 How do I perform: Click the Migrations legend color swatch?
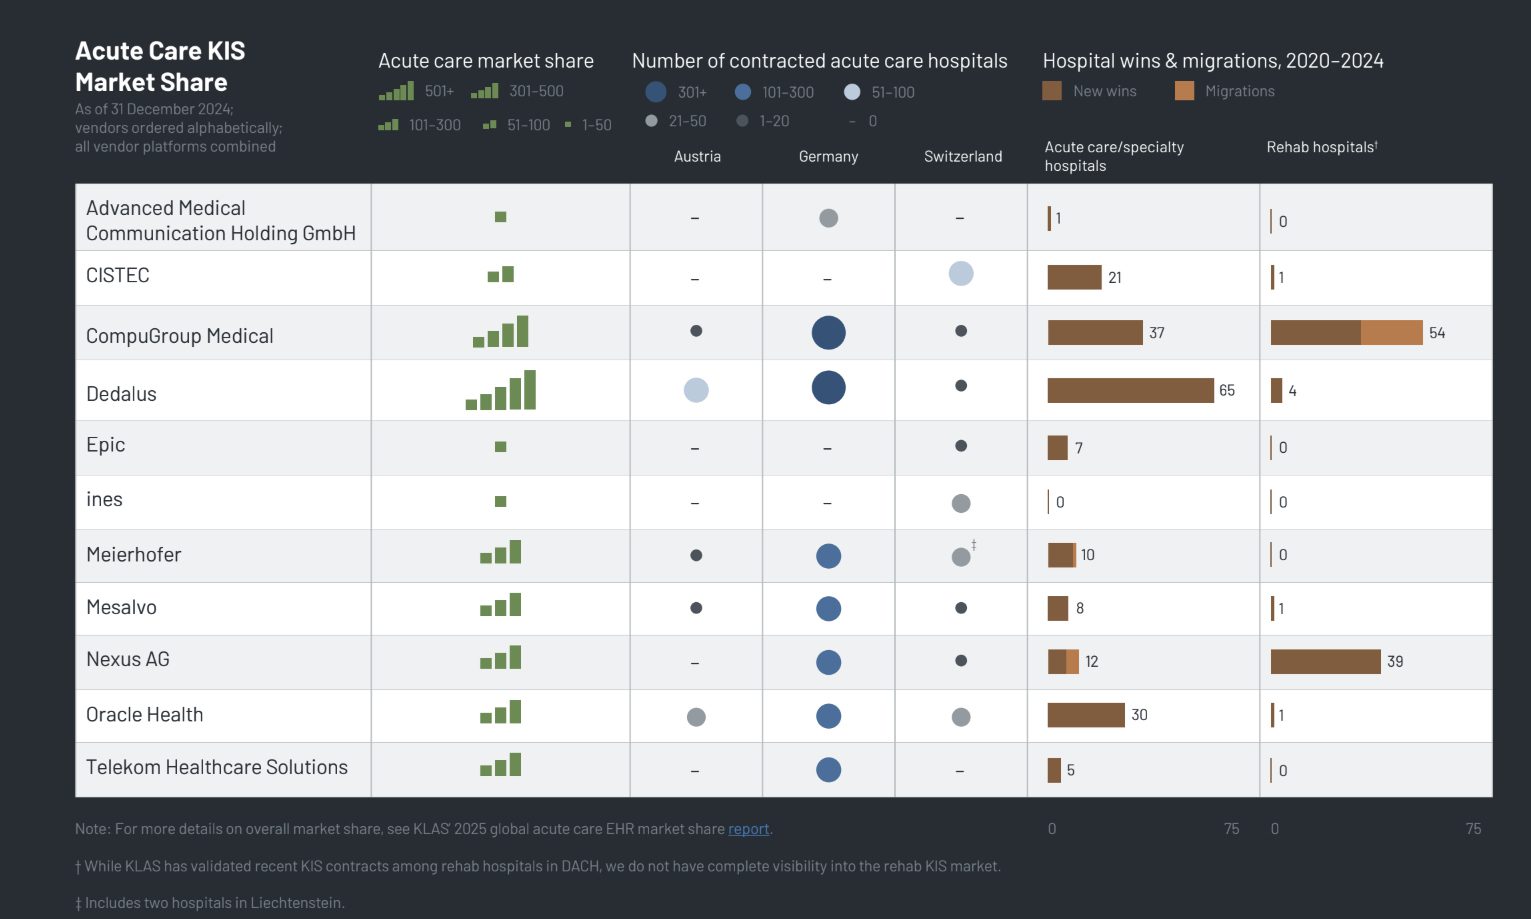coord(1184,91)
